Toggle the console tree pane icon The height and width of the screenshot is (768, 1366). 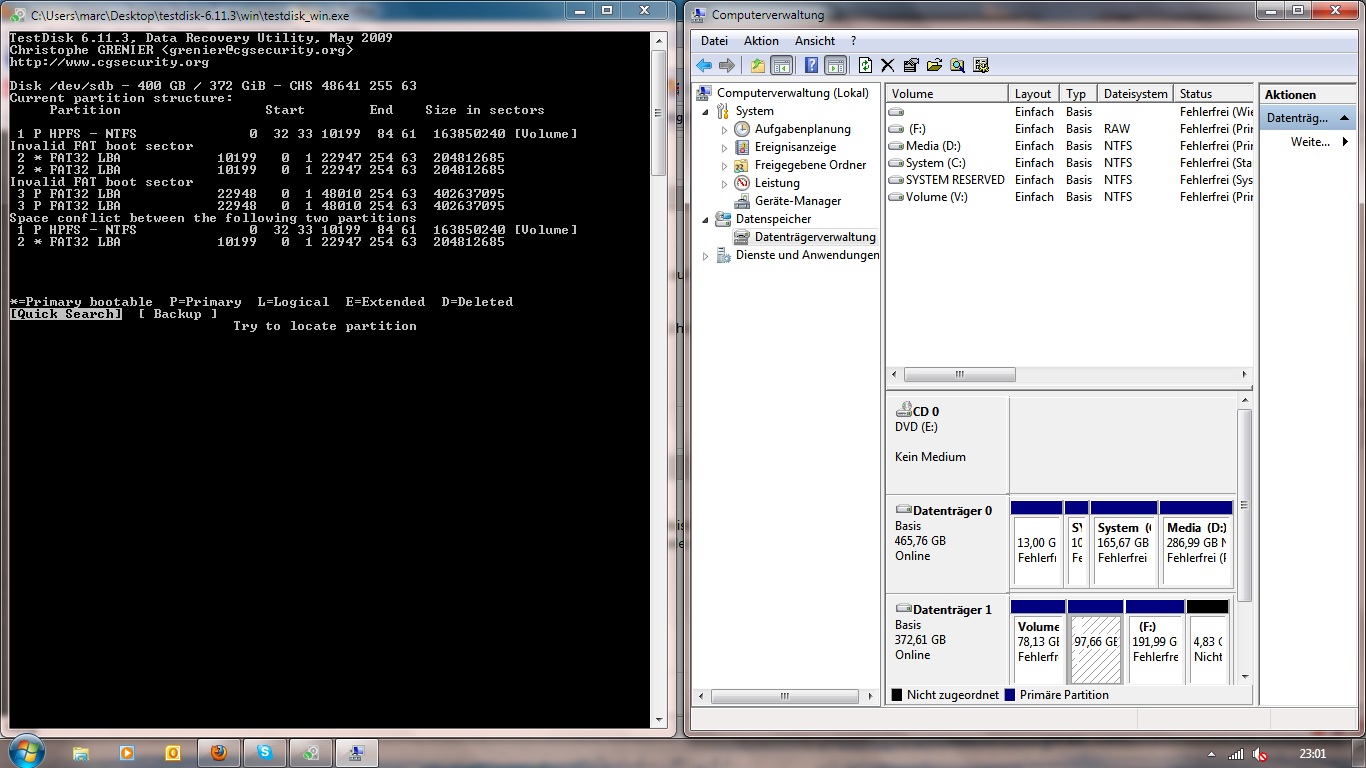coord(781,65)
